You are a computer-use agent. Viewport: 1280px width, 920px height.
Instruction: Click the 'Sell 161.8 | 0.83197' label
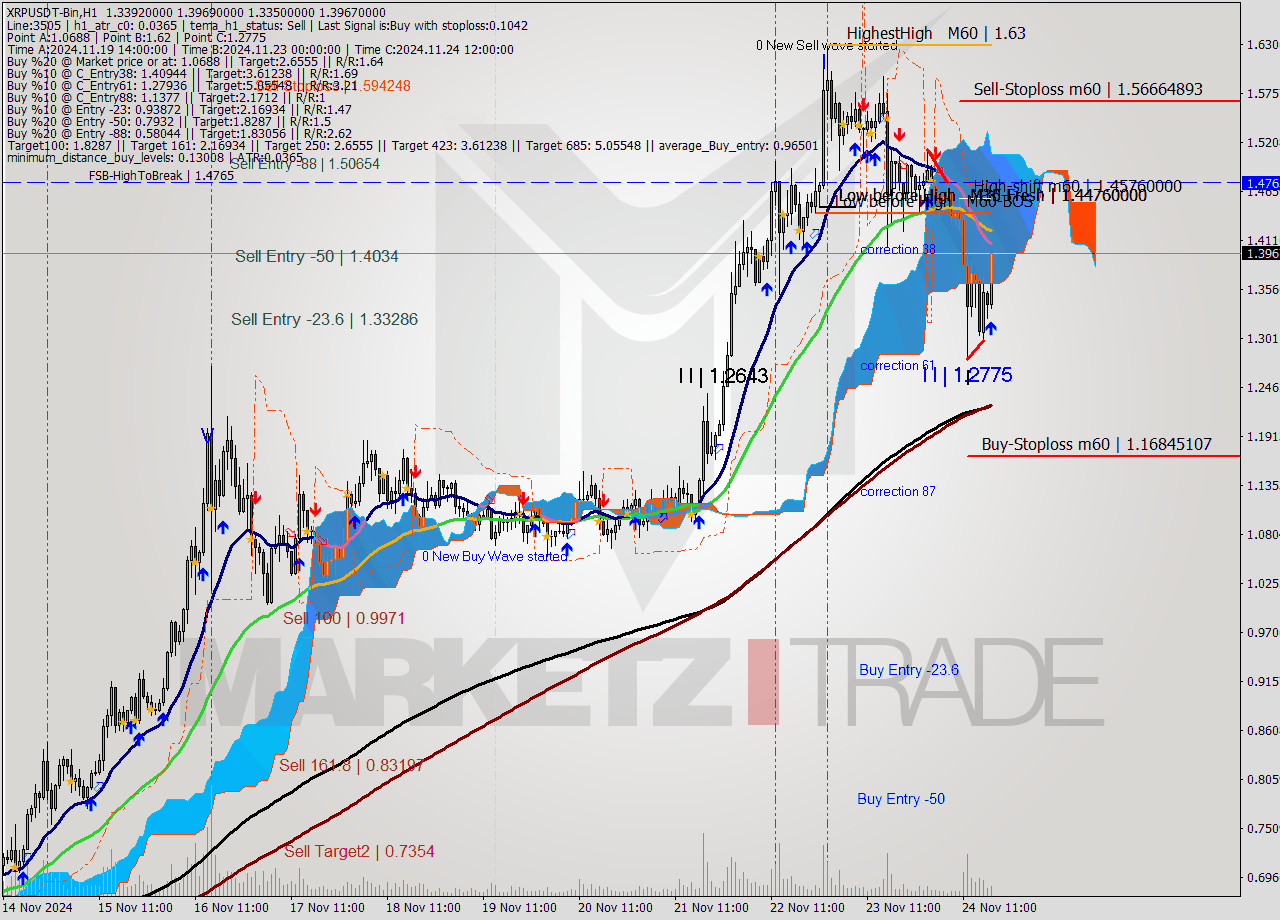tap(351, 765)
